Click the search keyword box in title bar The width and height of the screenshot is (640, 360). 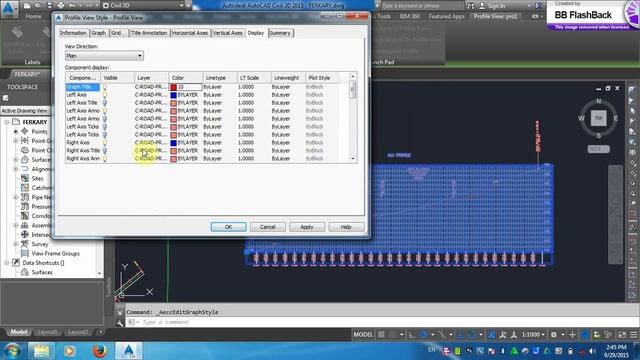pyautogui.click(x=422, y=6)
